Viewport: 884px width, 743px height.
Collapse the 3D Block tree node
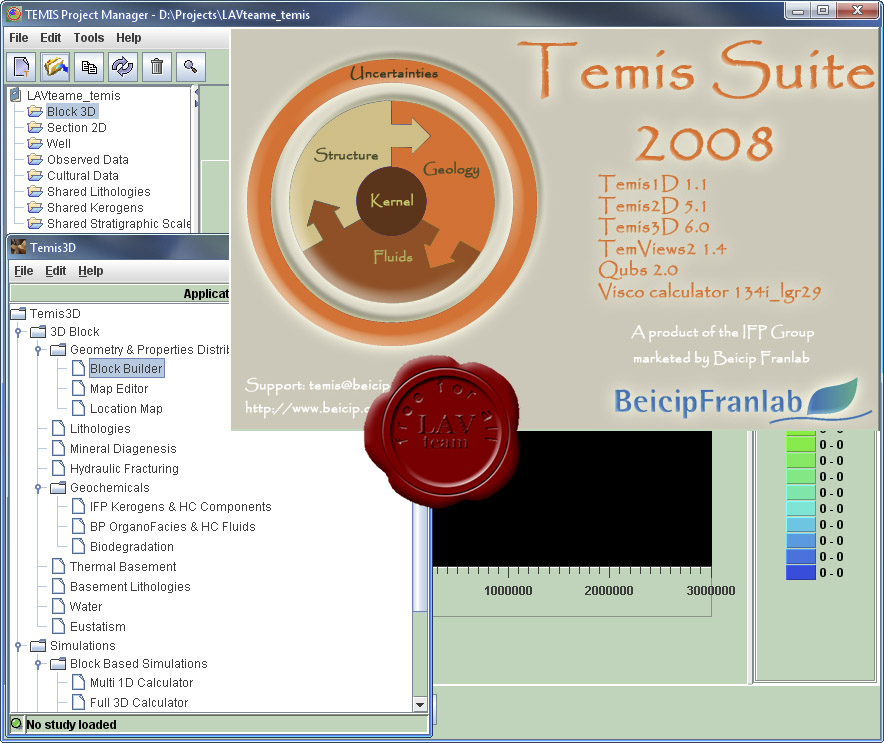[x=18, y=332]
